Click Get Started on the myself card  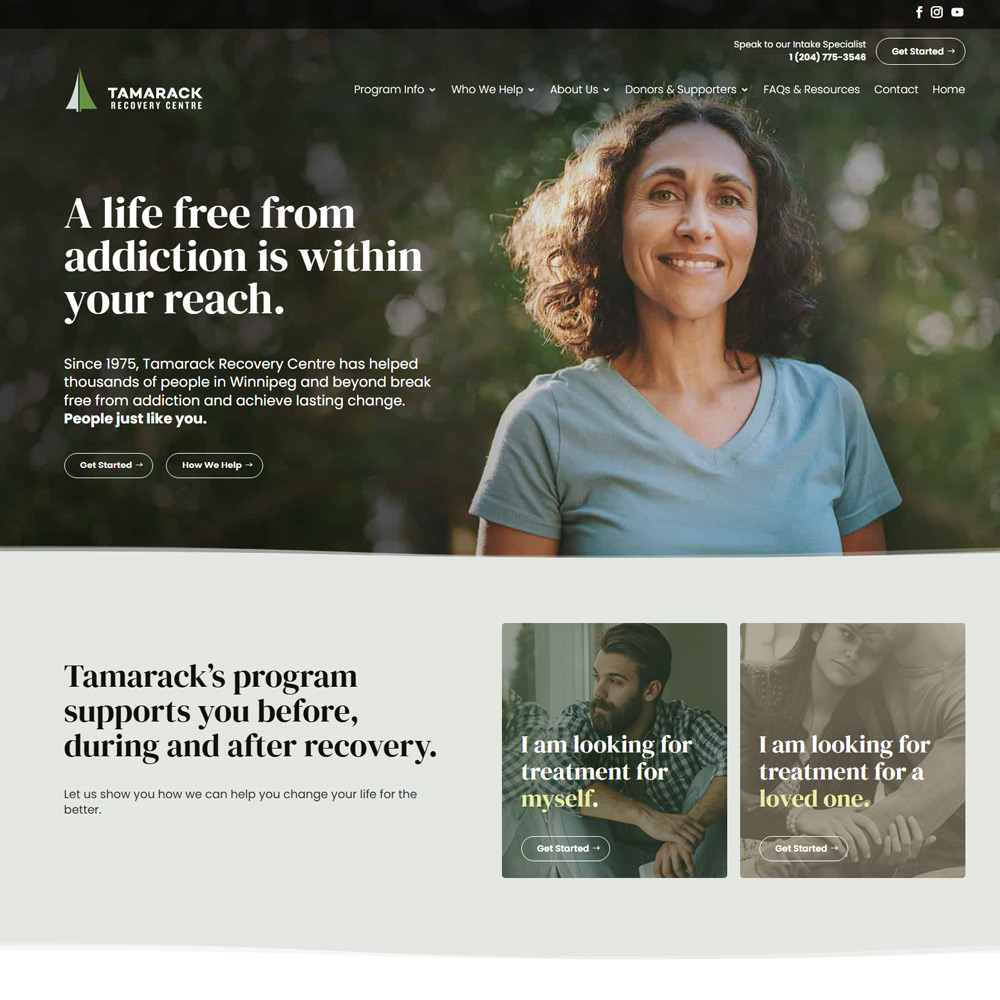(565, 848)
